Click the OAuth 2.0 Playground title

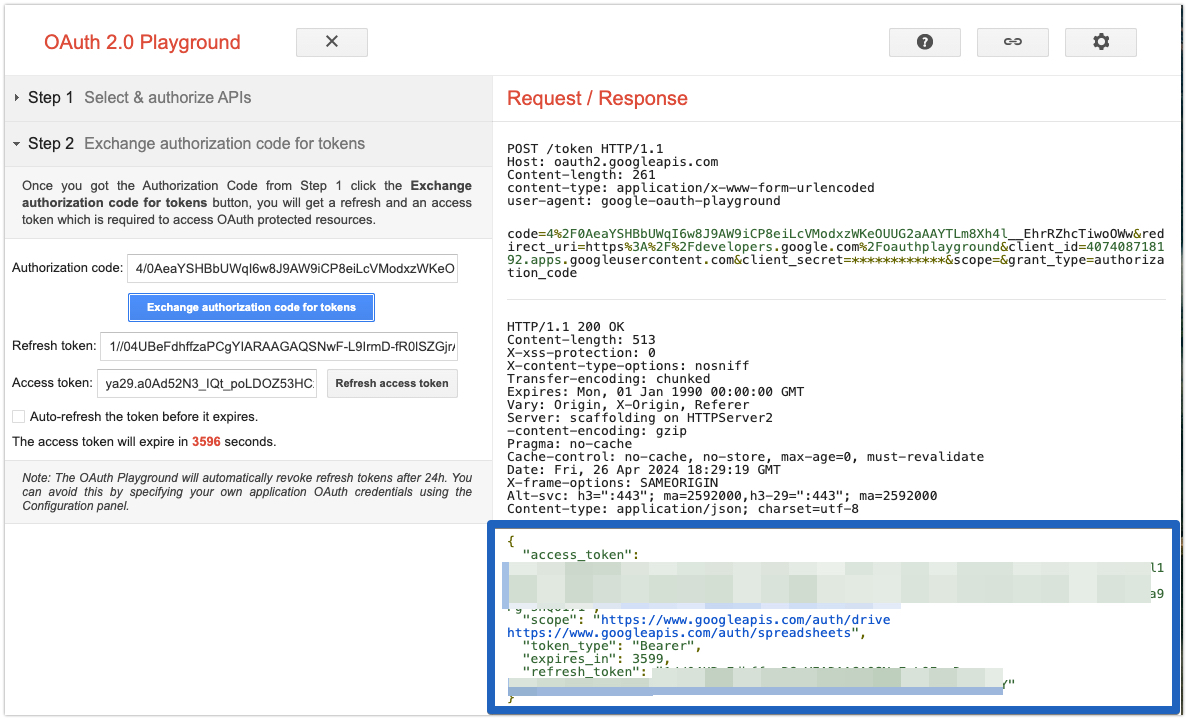142,43
